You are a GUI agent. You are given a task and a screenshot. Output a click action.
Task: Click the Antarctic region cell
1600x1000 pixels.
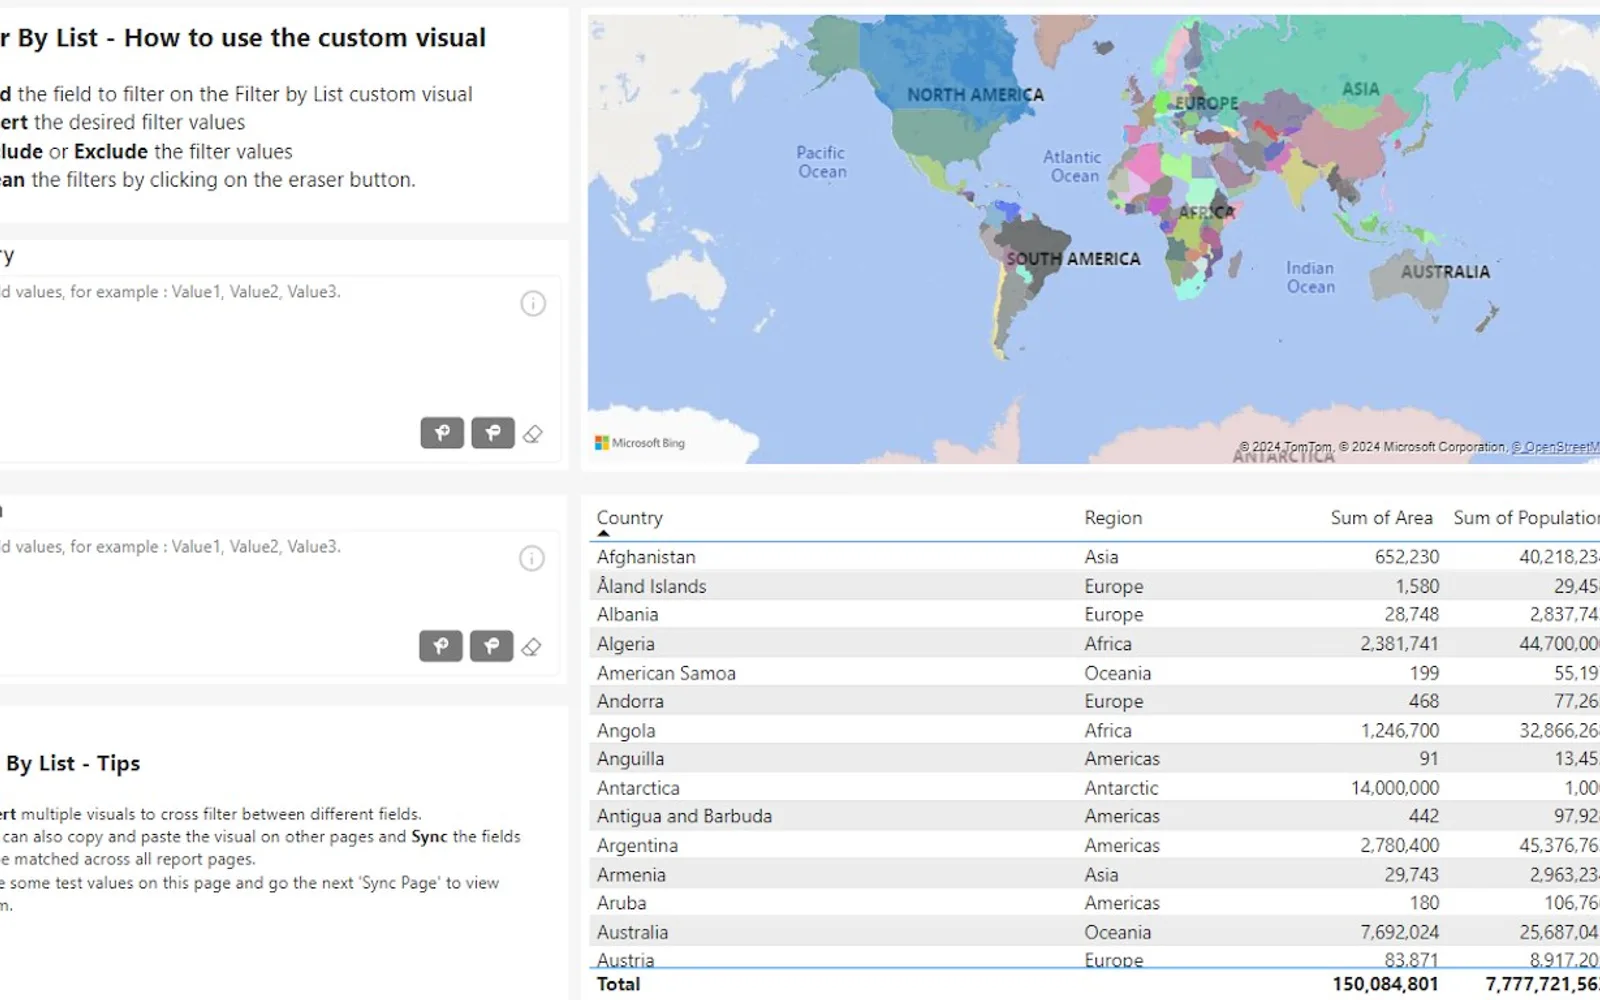coord(1121,788)
